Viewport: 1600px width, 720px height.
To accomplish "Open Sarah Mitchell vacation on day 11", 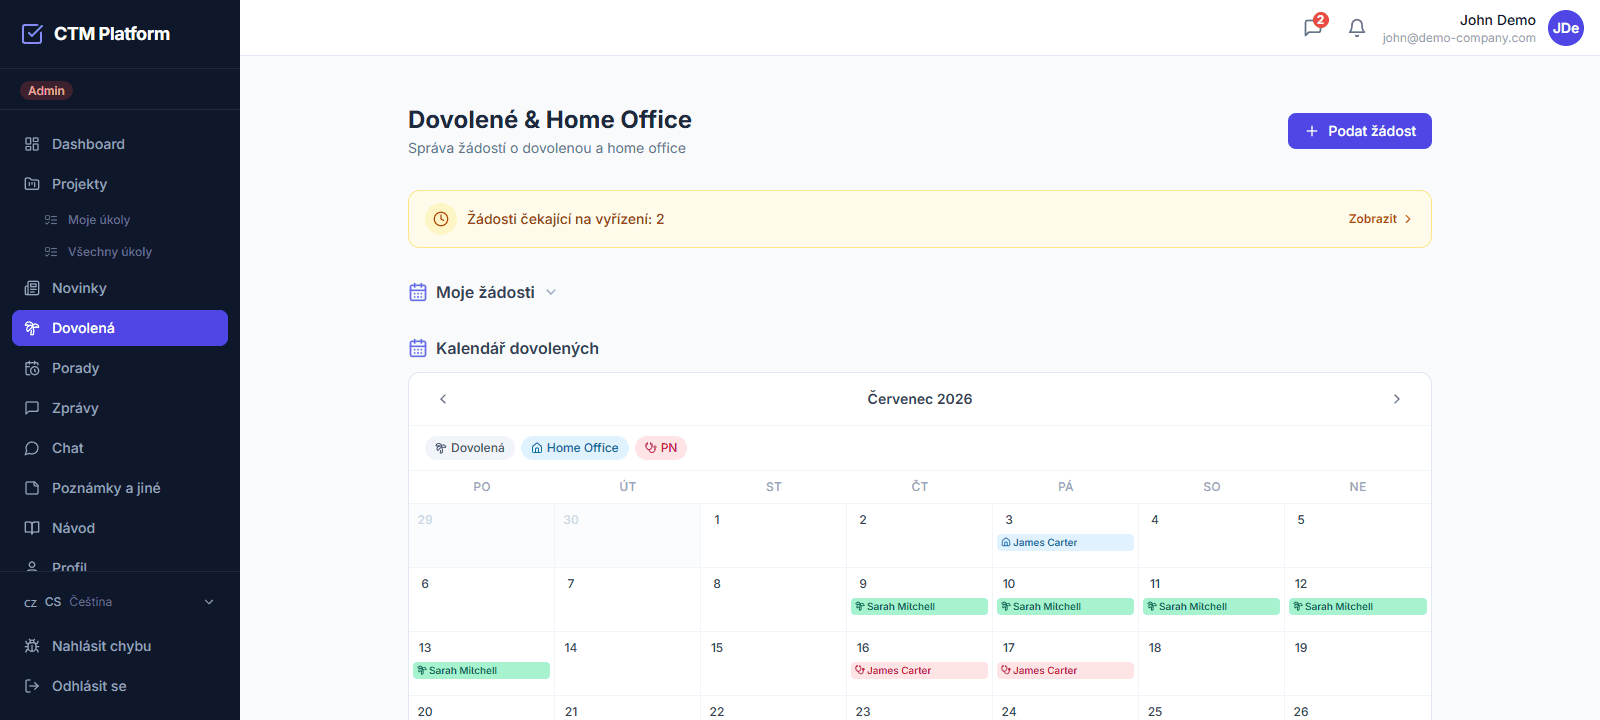I will [1212, 607].
